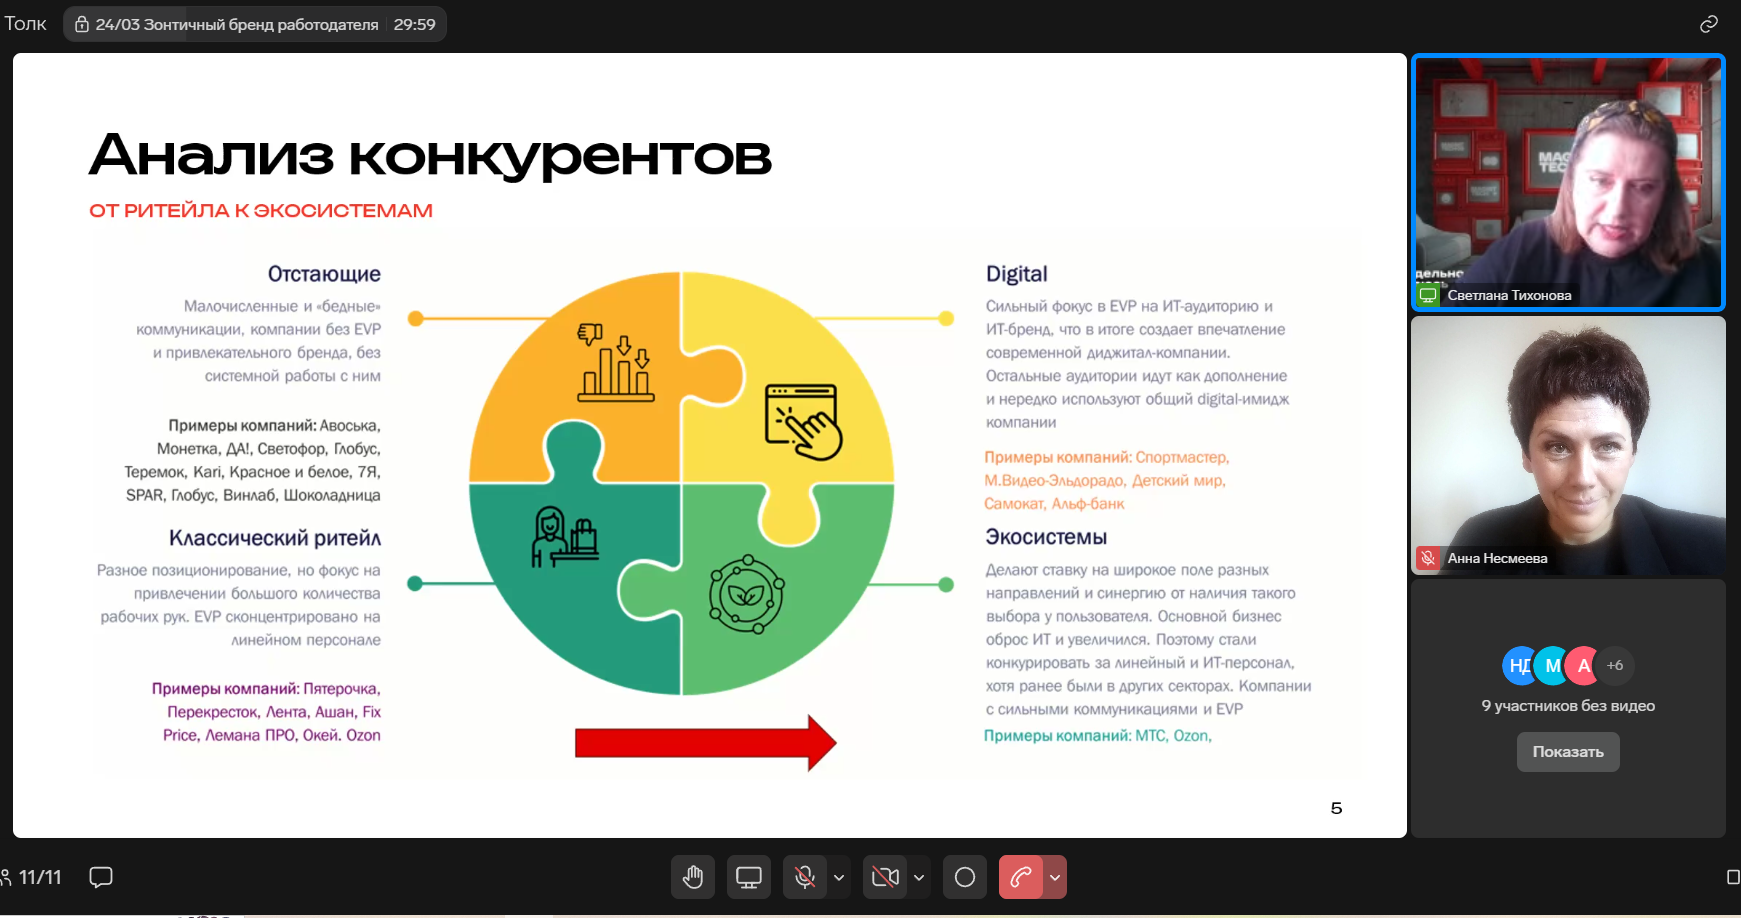Select Анна Несмеева's video tile
The image size is (1741, 918).
pyautogui.click(x=1567, y=445)
